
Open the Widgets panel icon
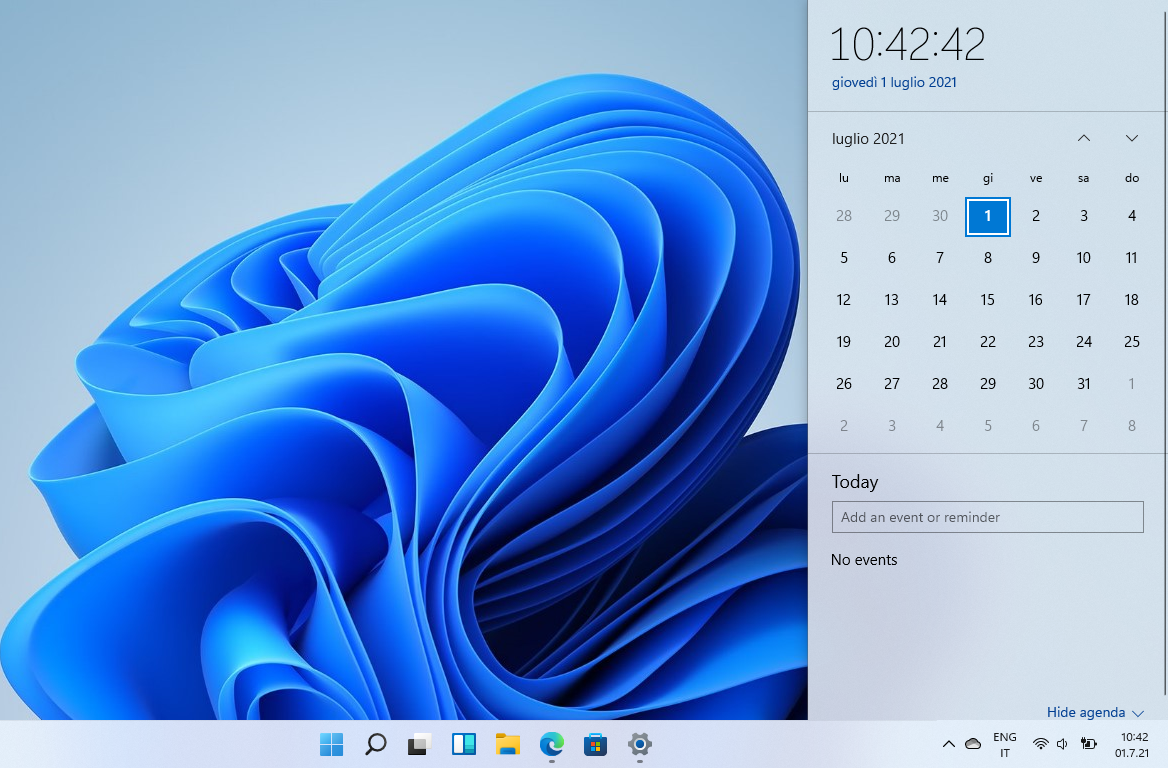[x=463, y=743]
